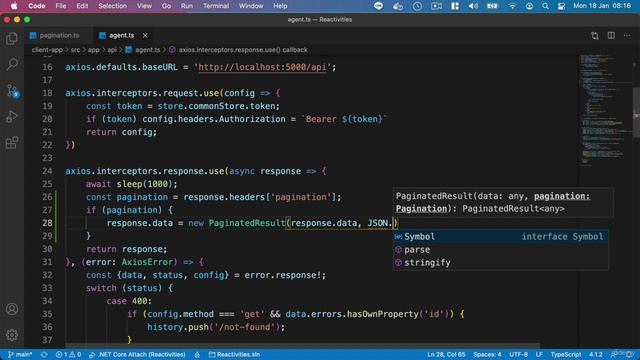This screenshot has width=640, height=360.
Task: Close the agent.ts tab
Action: [145, 36]
